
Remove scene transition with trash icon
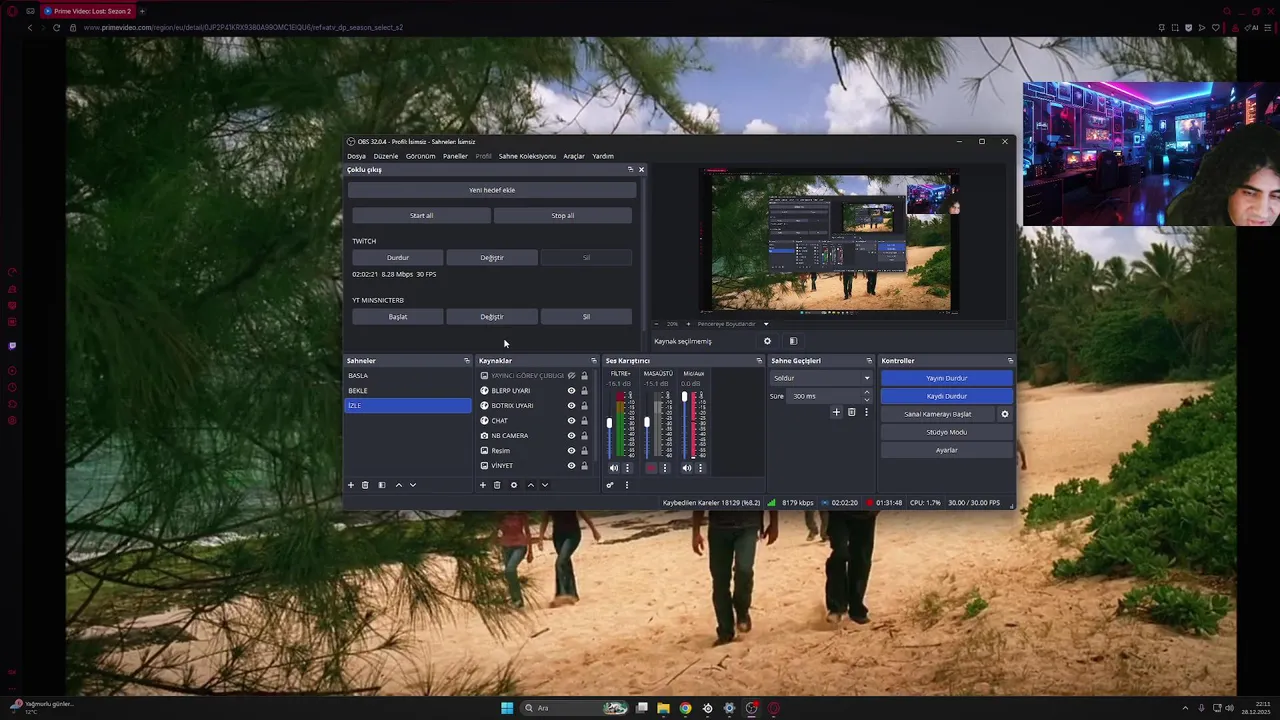coord(851,412)
